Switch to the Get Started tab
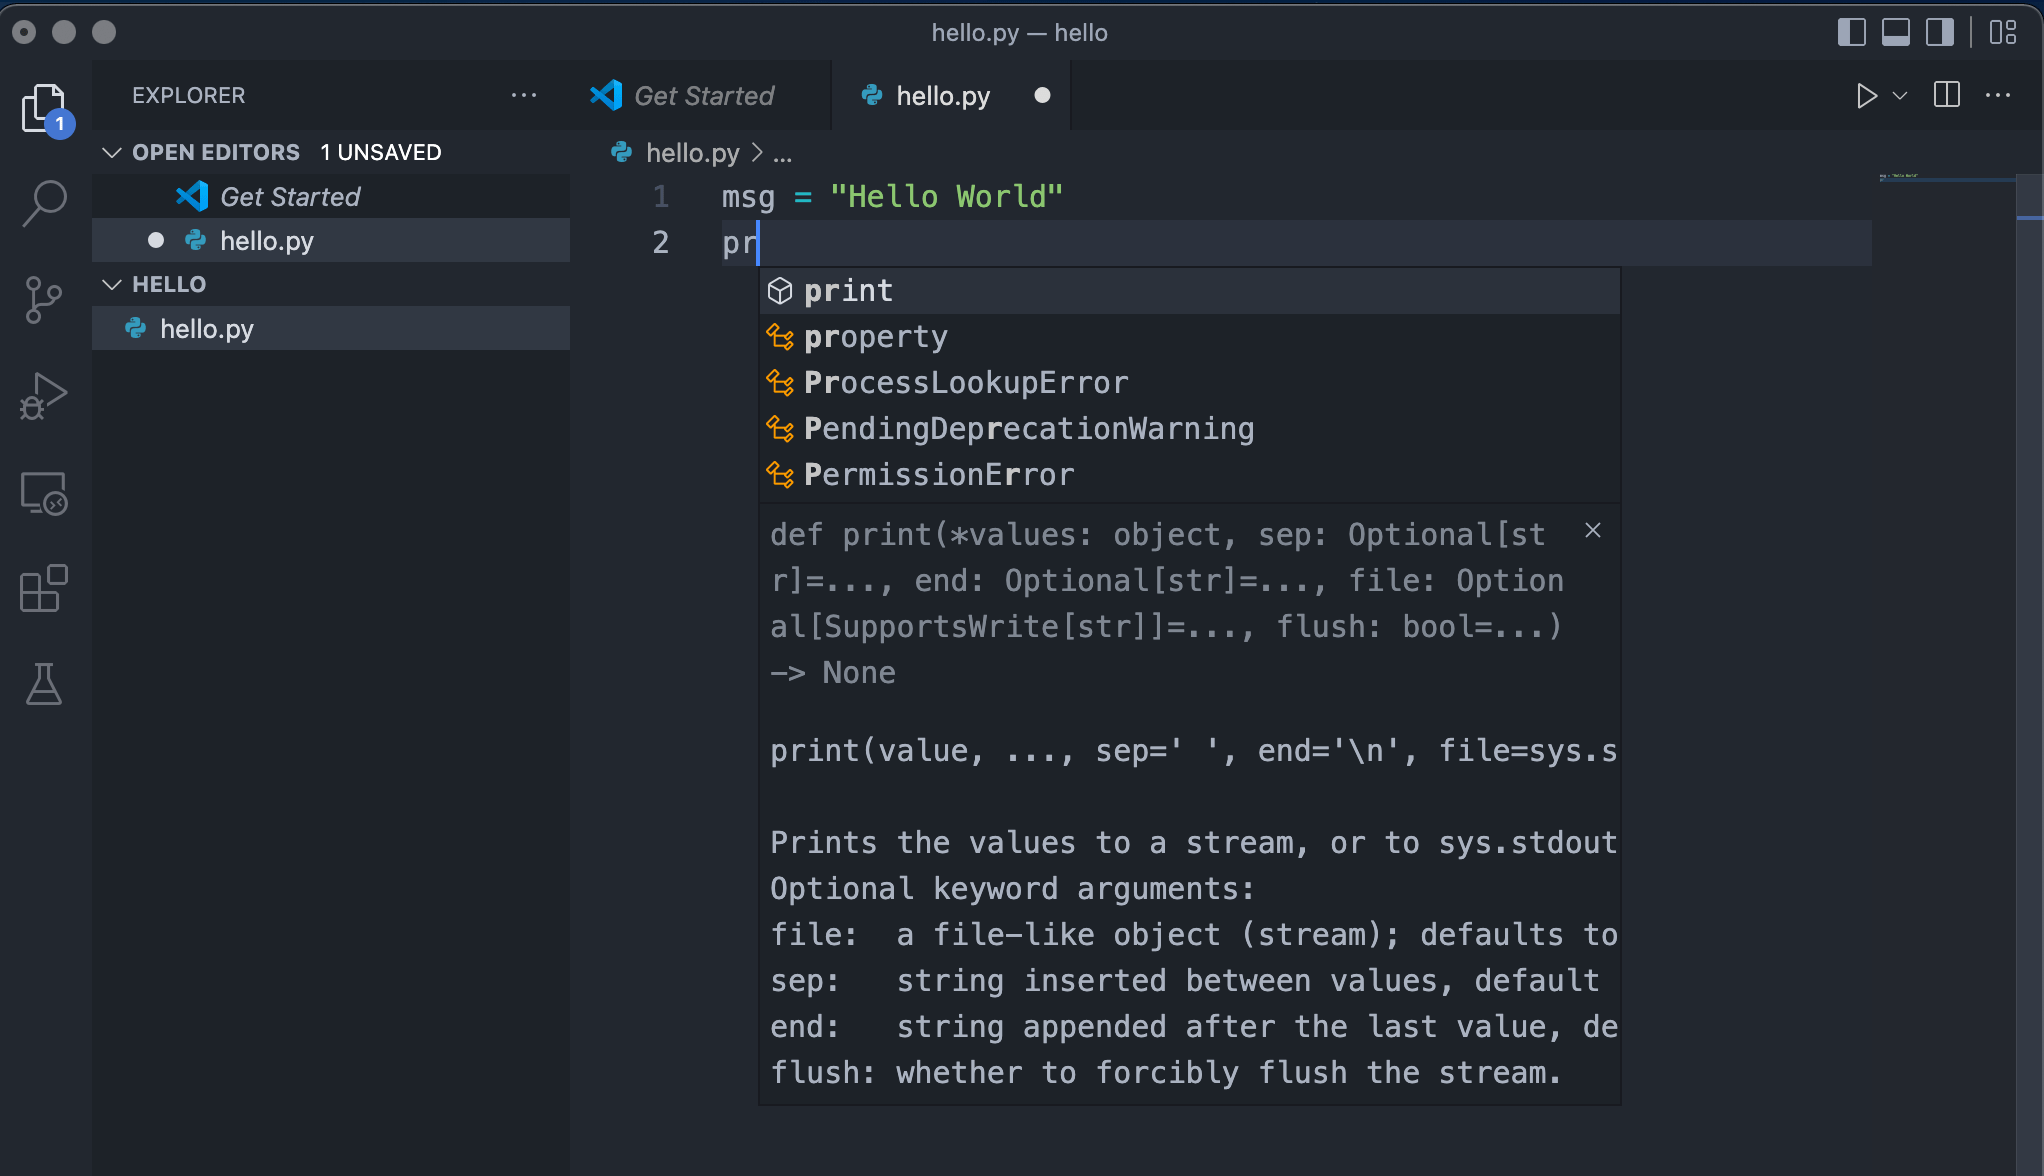This screenshot has height=1176, width=2044. [x=704, y=95]
